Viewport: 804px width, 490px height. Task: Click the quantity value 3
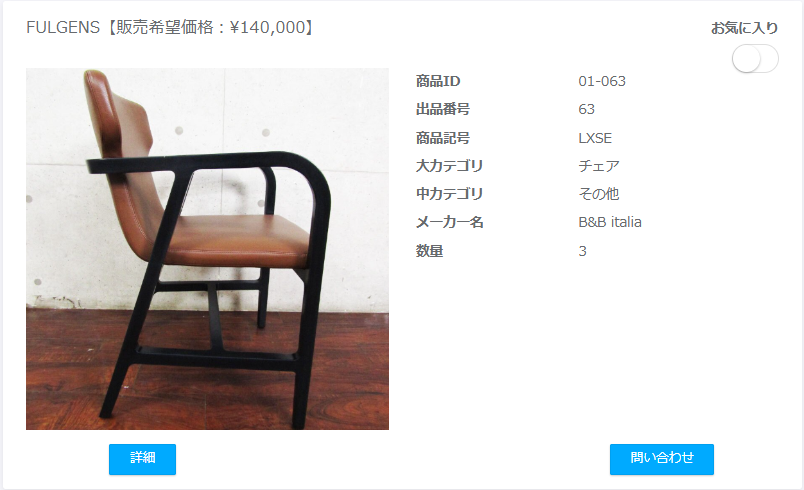pos(582,251)
